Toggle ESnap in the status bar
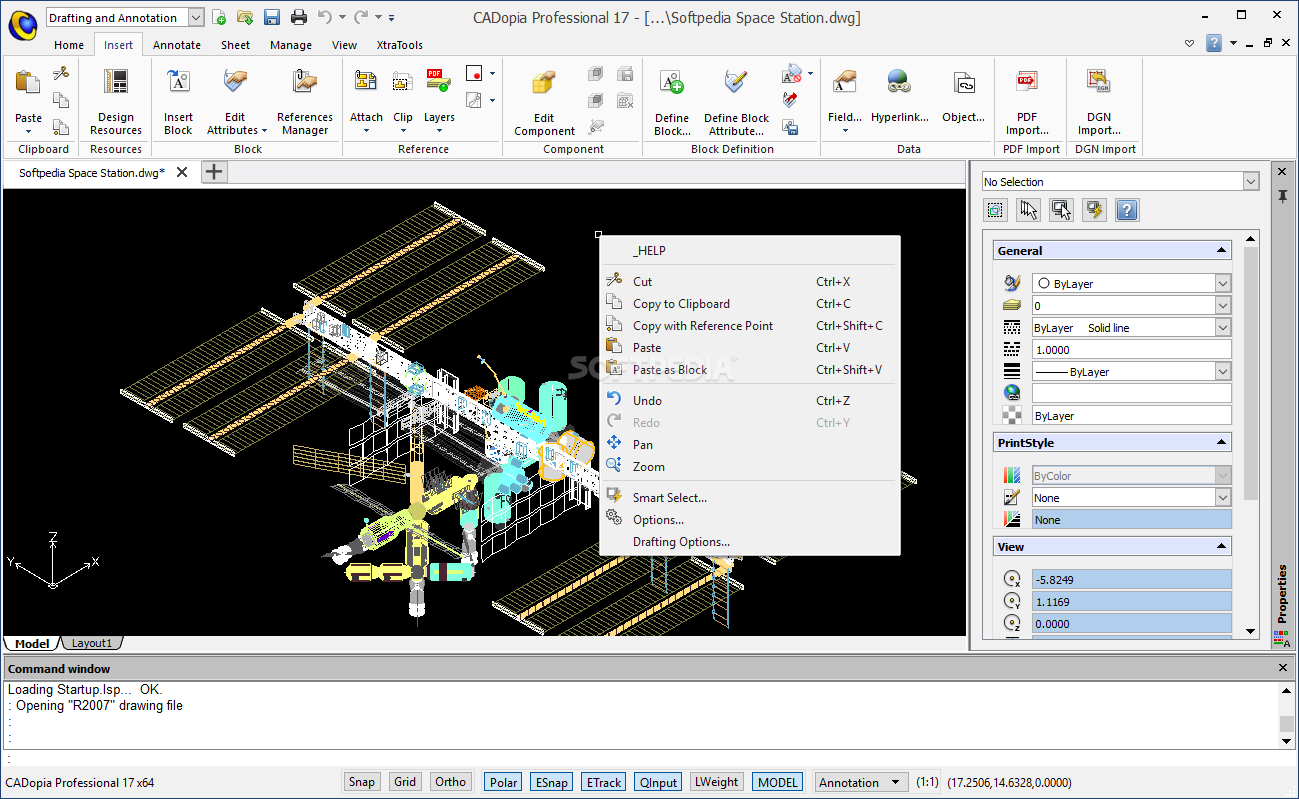 [x=552, y=782]
